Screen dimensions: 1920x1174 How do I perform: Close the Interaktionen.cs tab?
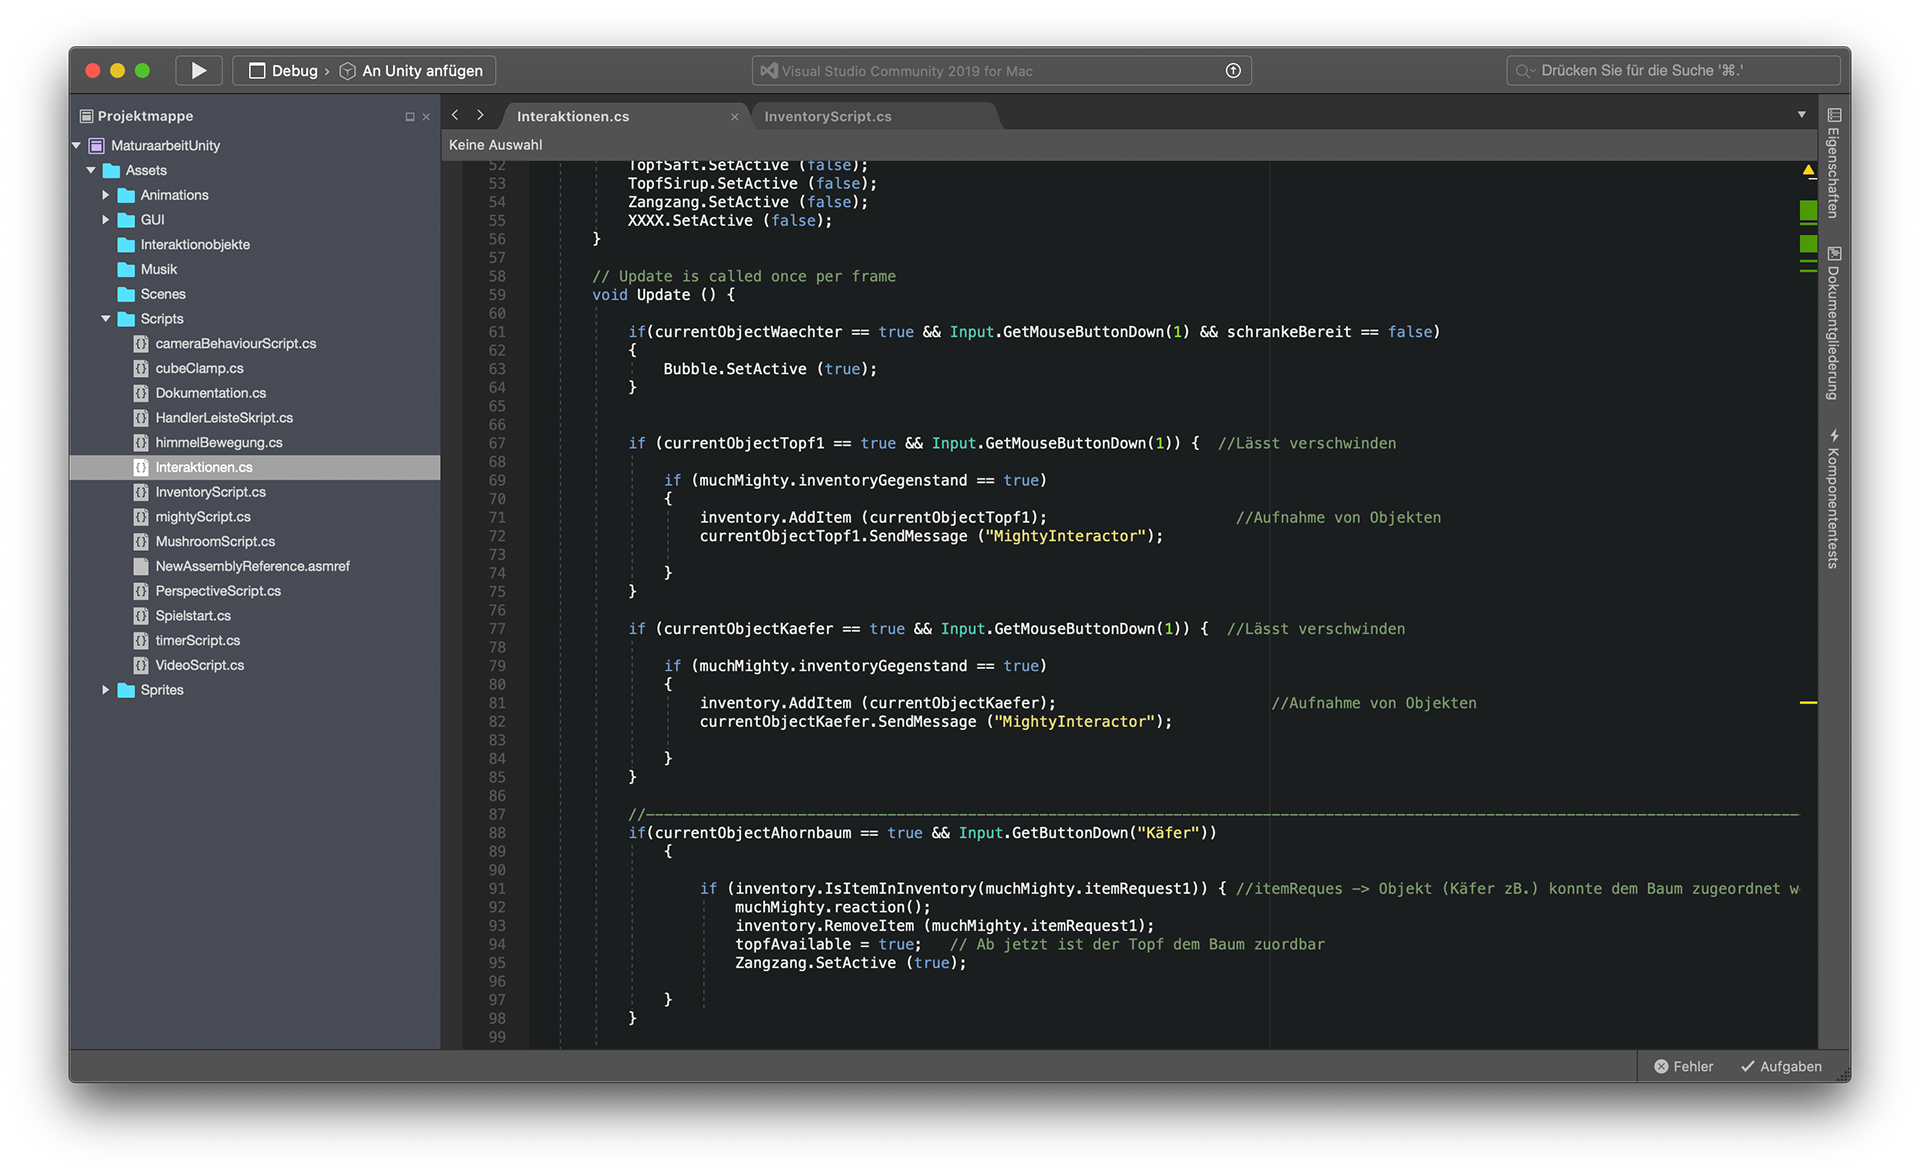click(734, 117)
